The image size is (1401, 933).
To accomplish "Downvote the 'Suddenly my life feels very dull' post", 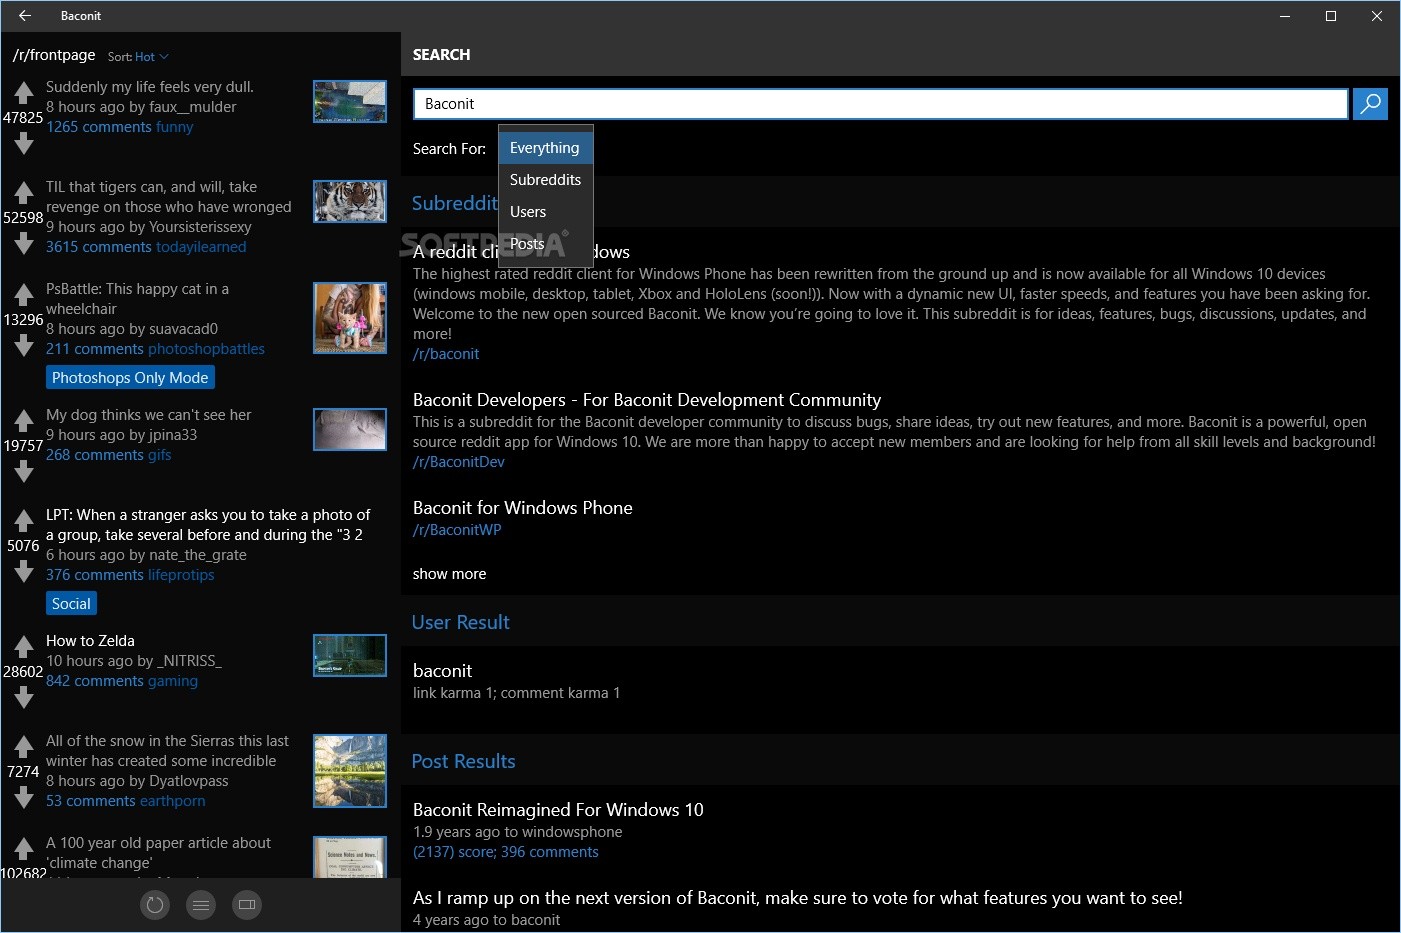I will 24,144.
